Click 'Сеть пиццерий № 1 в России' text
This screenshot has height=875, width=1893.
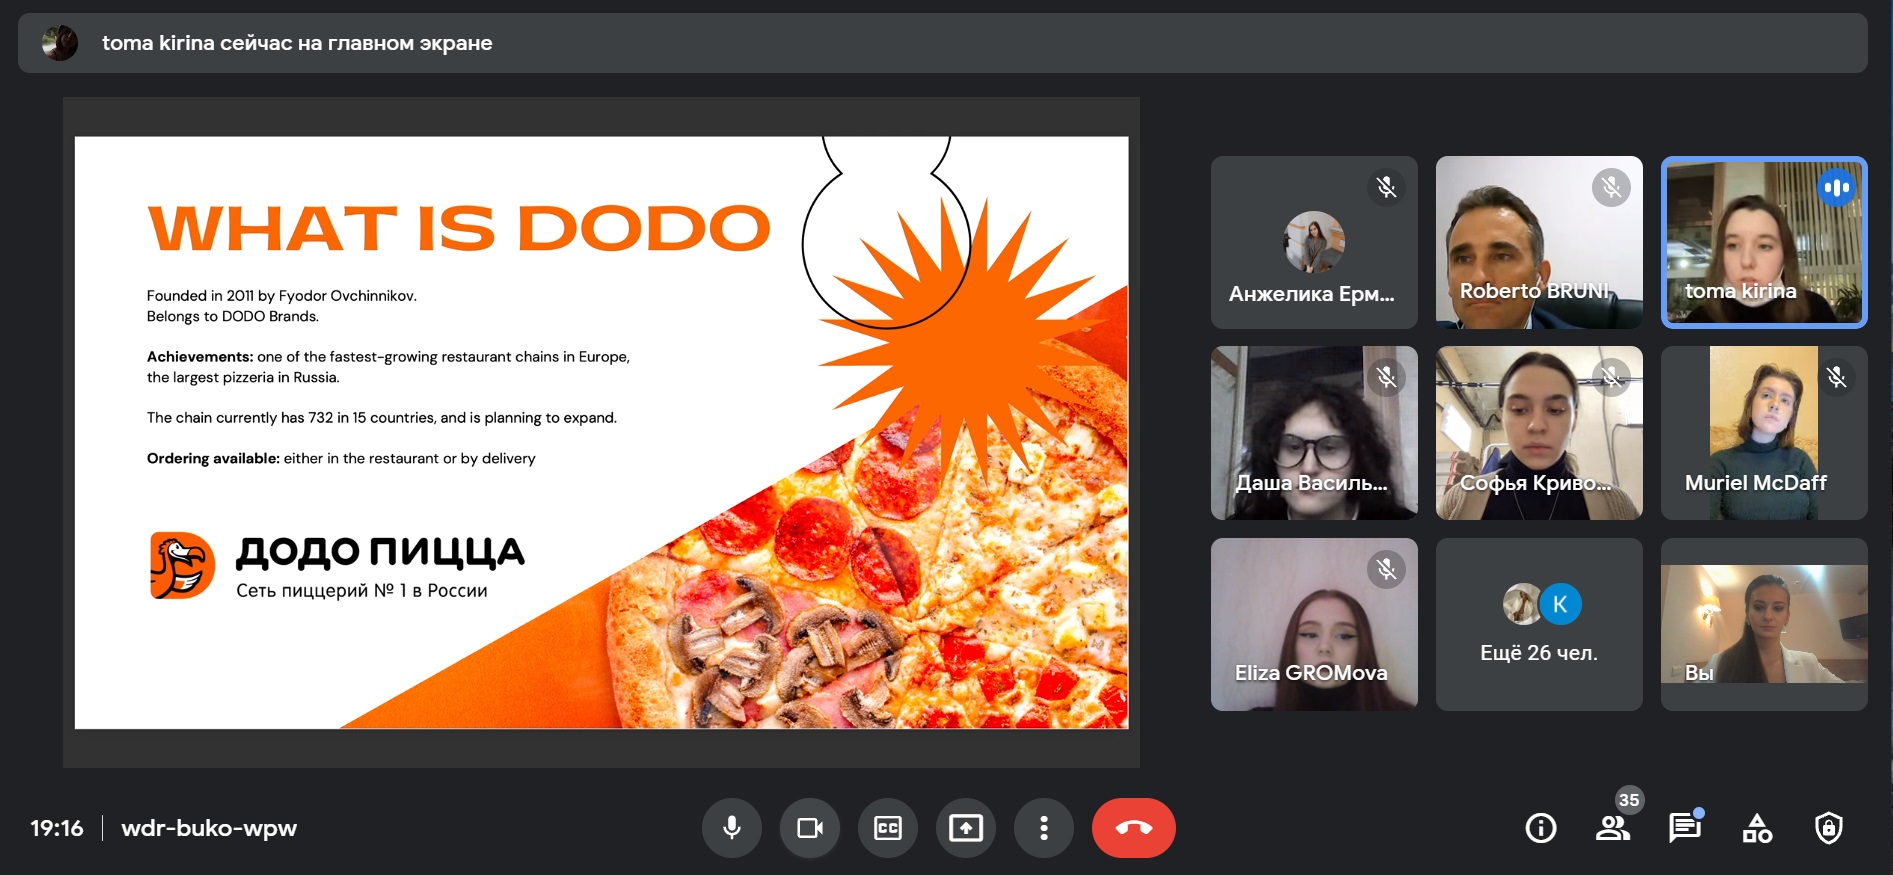(362, 590)
